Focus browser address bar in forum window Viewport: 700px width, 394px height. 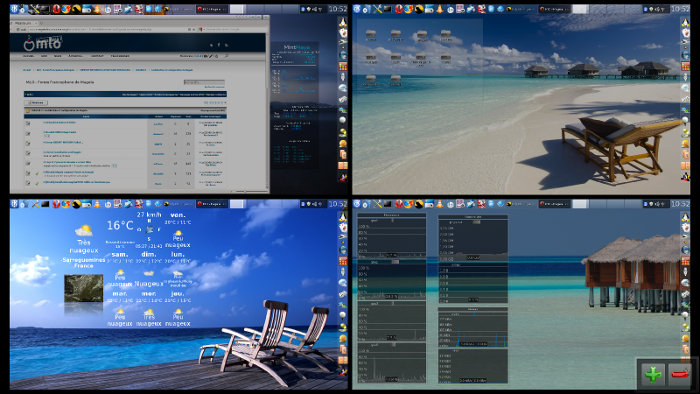point(105,29)
